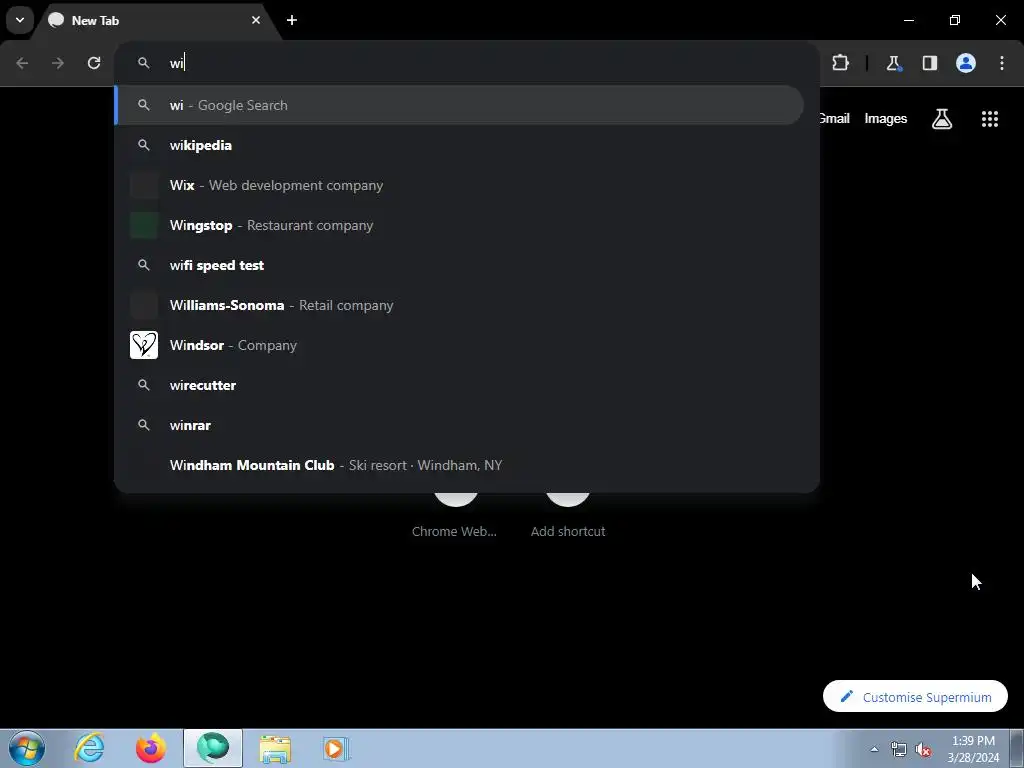Click the back navigation arrow
Screen dimensions: 1024x768
pyautogui.click(x=22, y=63)
